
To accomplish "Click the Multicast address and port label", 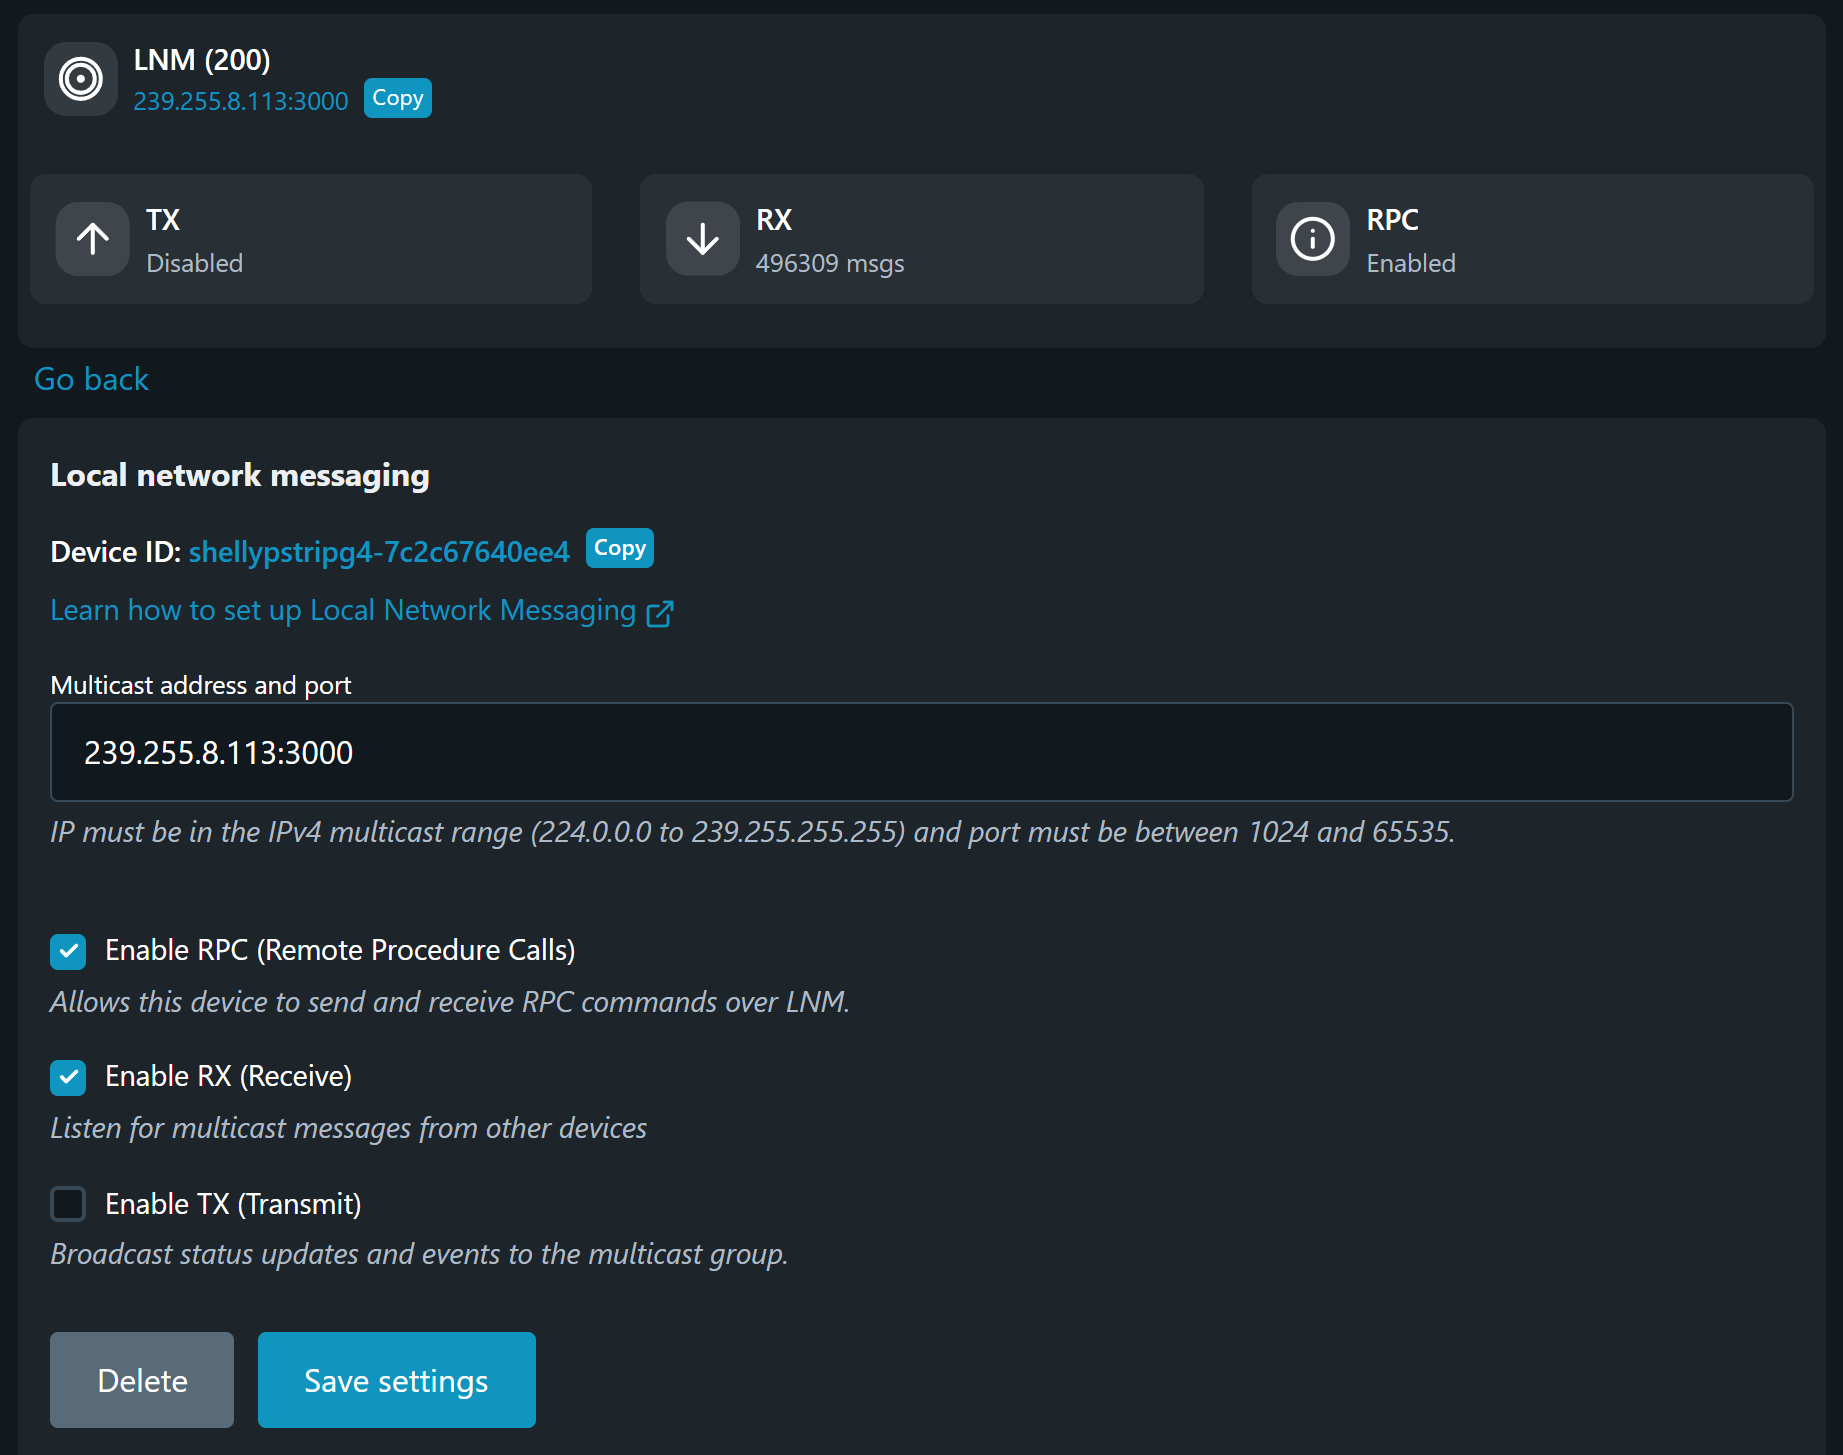I will click(x=201, y=685).
